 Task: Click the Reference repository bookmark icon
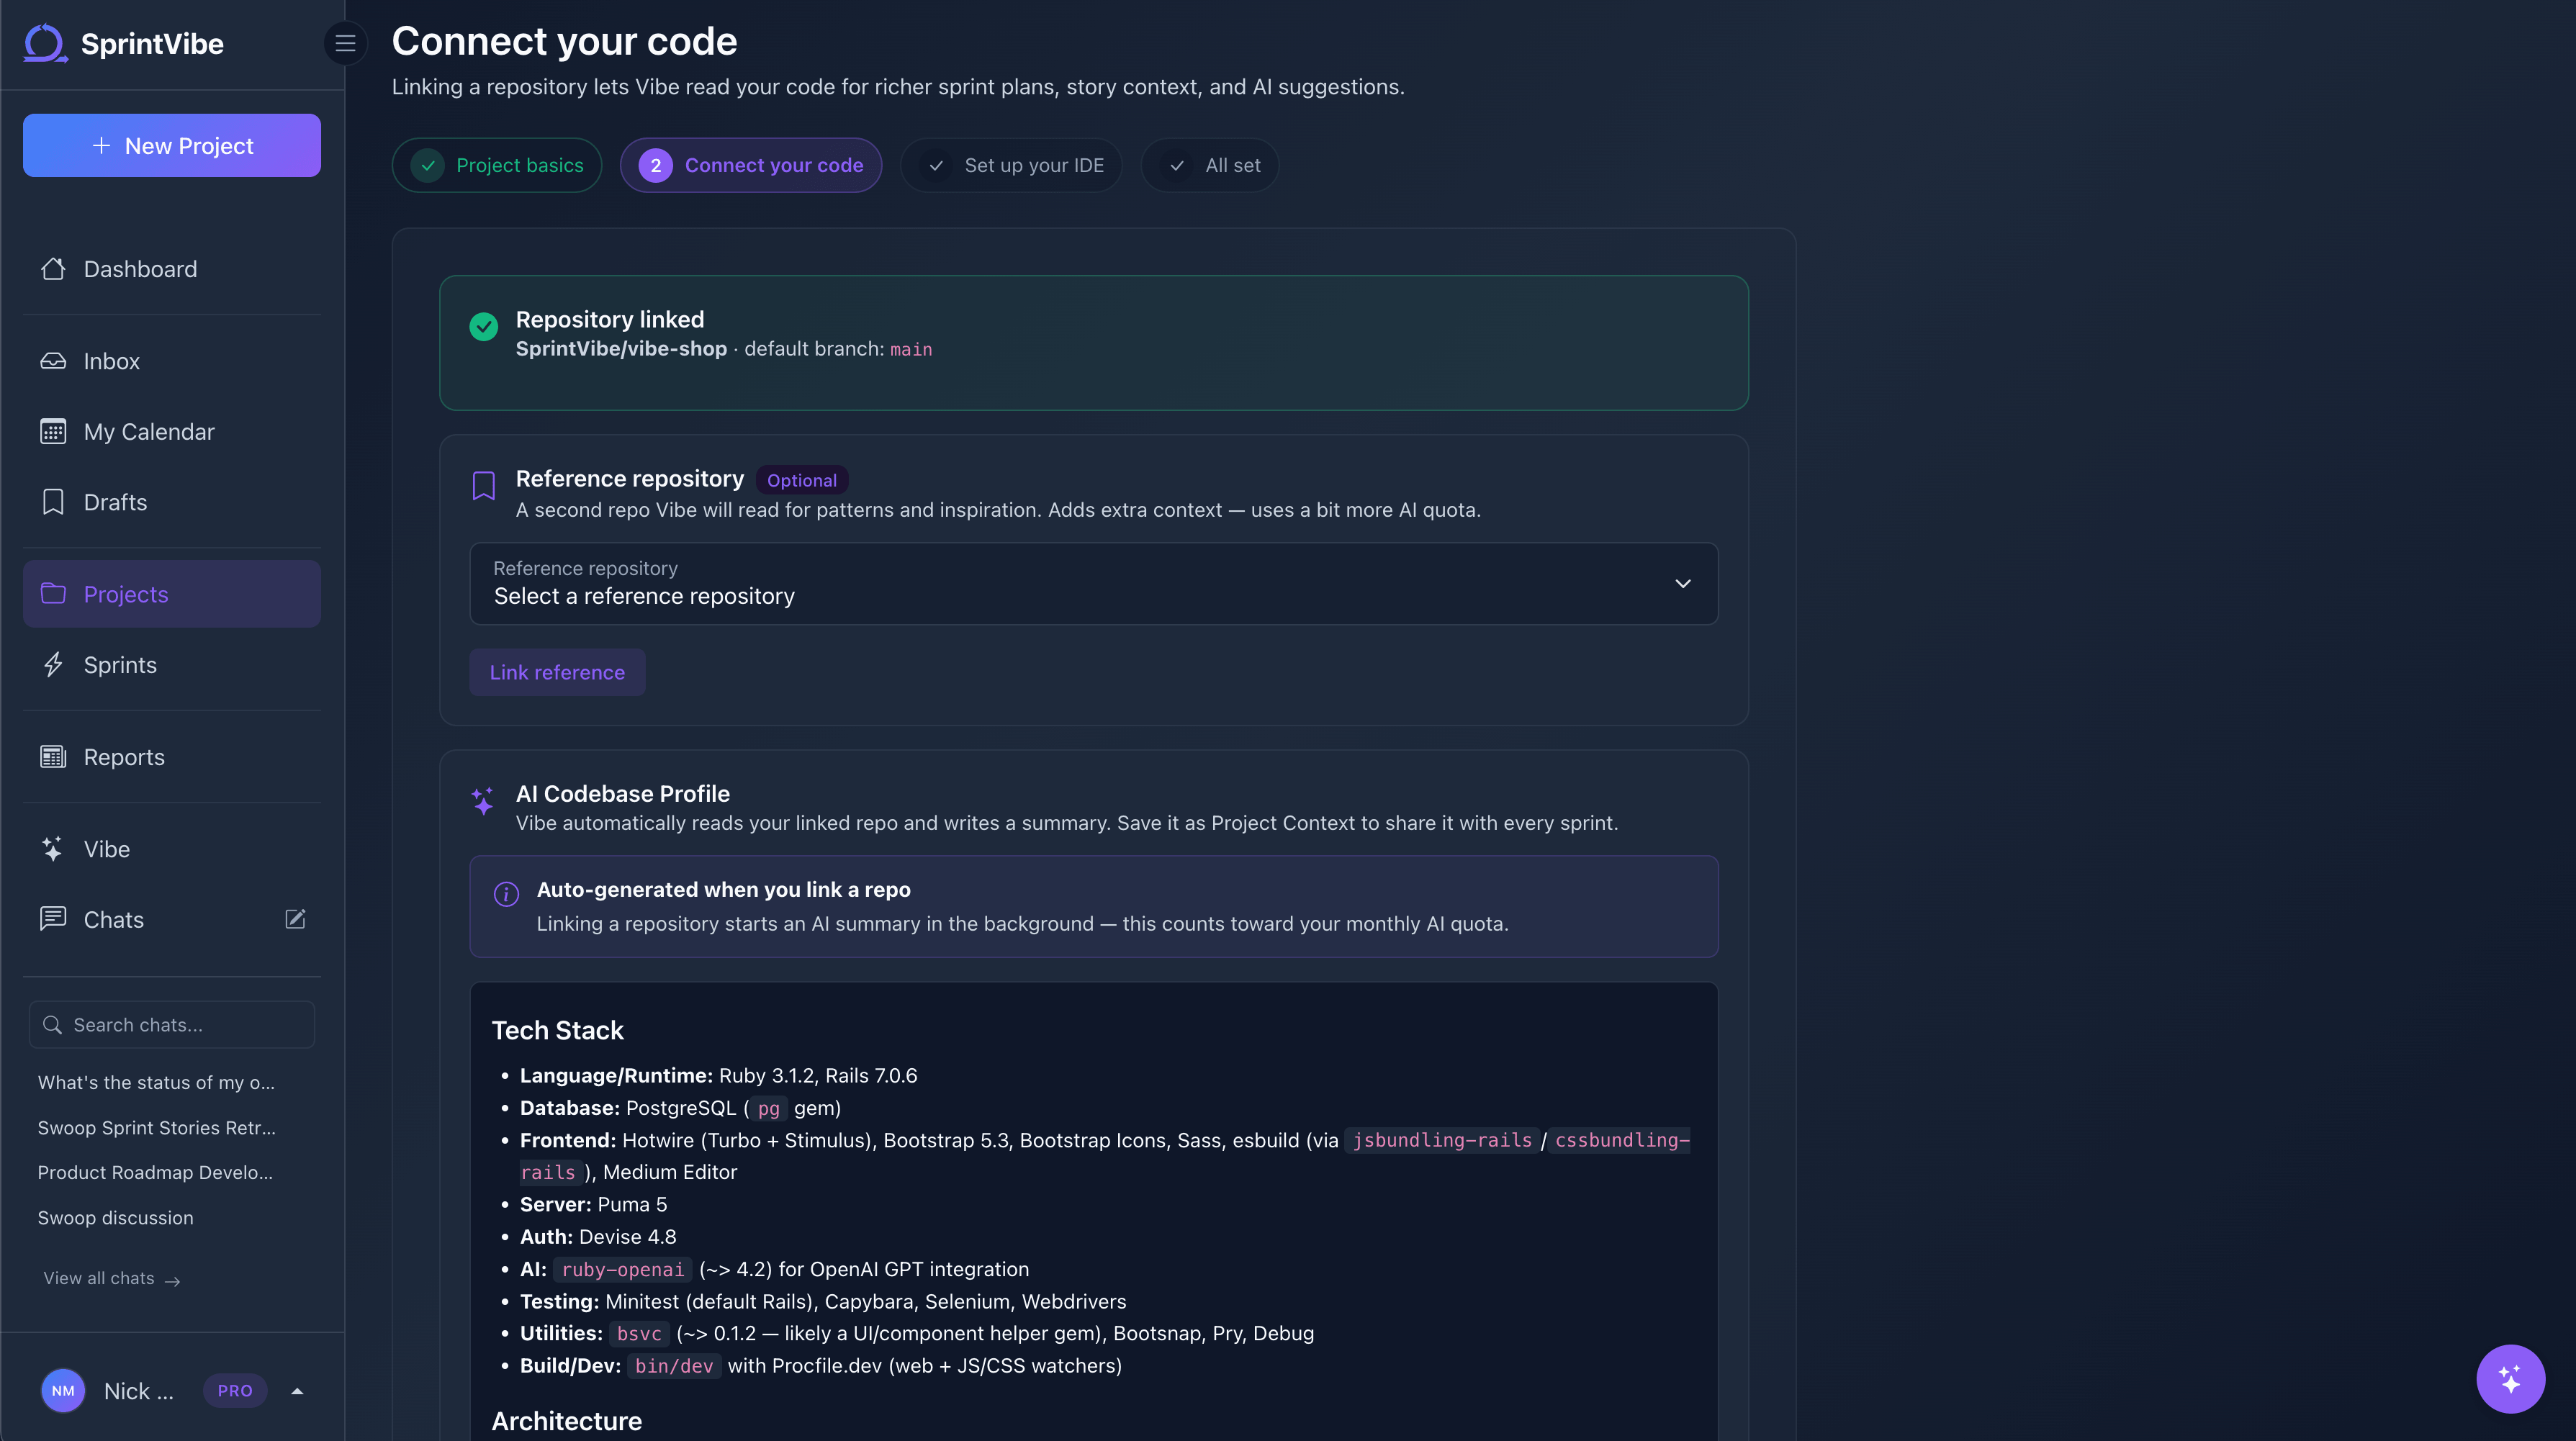(x=484, y=486)
